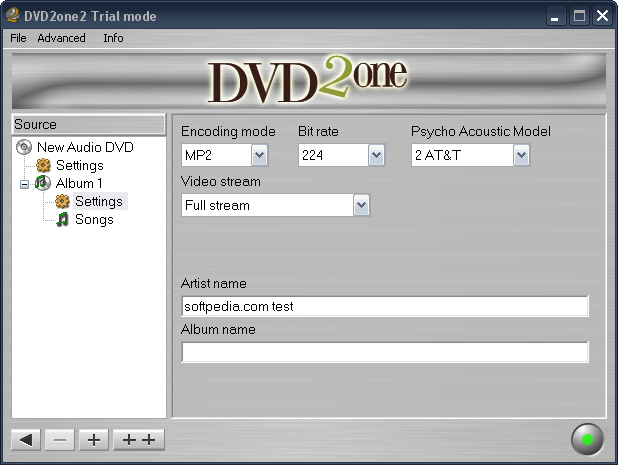Minimize the DVD2one window
Viewport: 618px width, 465px height.
pyautogui.click(x=555, y=16)
